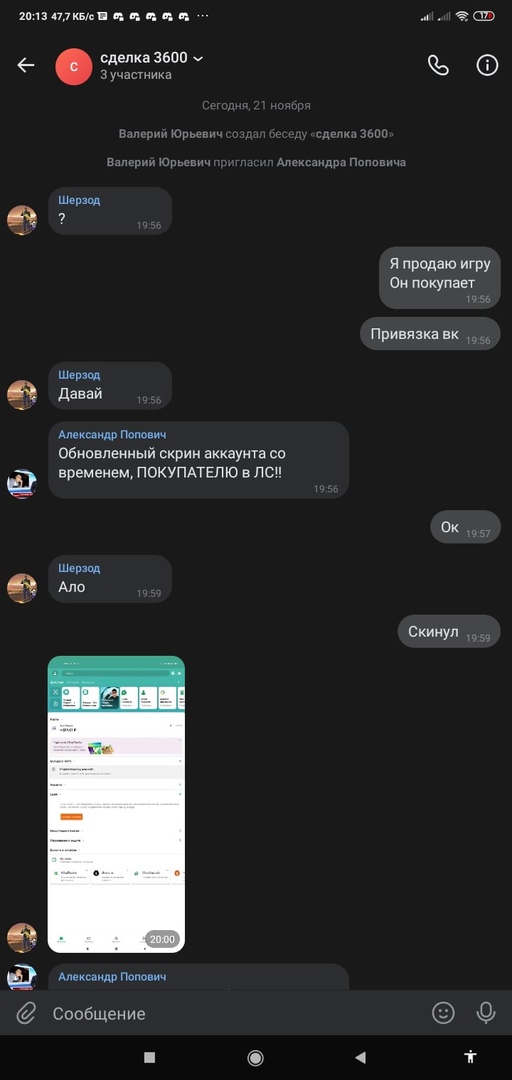Tap "Александра Поповича" in the invite notice
This screenshot has height=1080, width=512.
[341, 163]
